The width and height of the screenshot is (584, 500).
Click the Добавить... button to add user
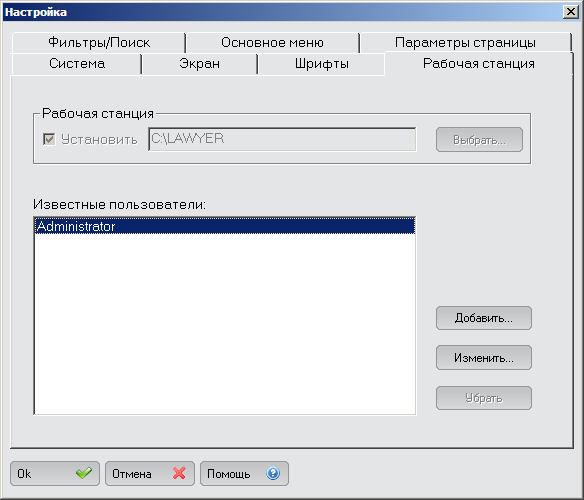pyautogui.click(x=484, y=318)
